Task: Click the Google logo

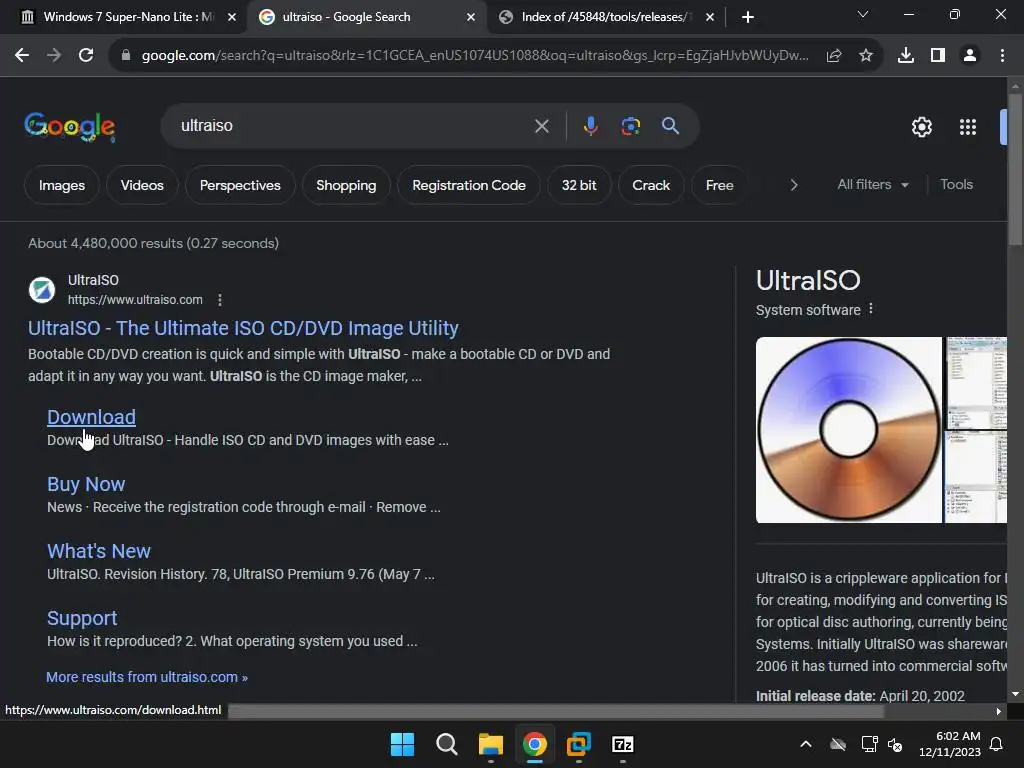Action: coord(70,126)
